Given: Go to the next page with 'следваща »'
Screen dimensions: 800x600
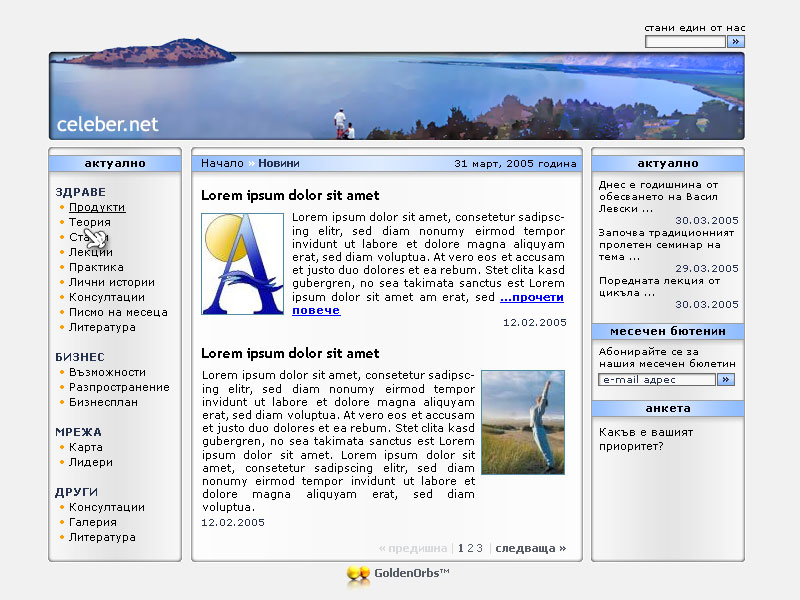Looking at the screenshot, I should (x=531, y=548).
